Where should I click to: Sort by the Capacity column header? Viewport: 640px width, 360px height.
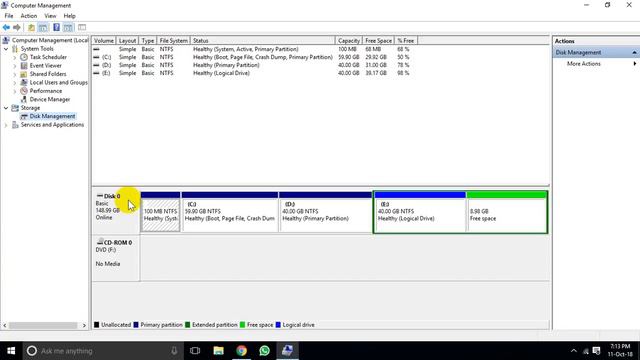point(349,41)
